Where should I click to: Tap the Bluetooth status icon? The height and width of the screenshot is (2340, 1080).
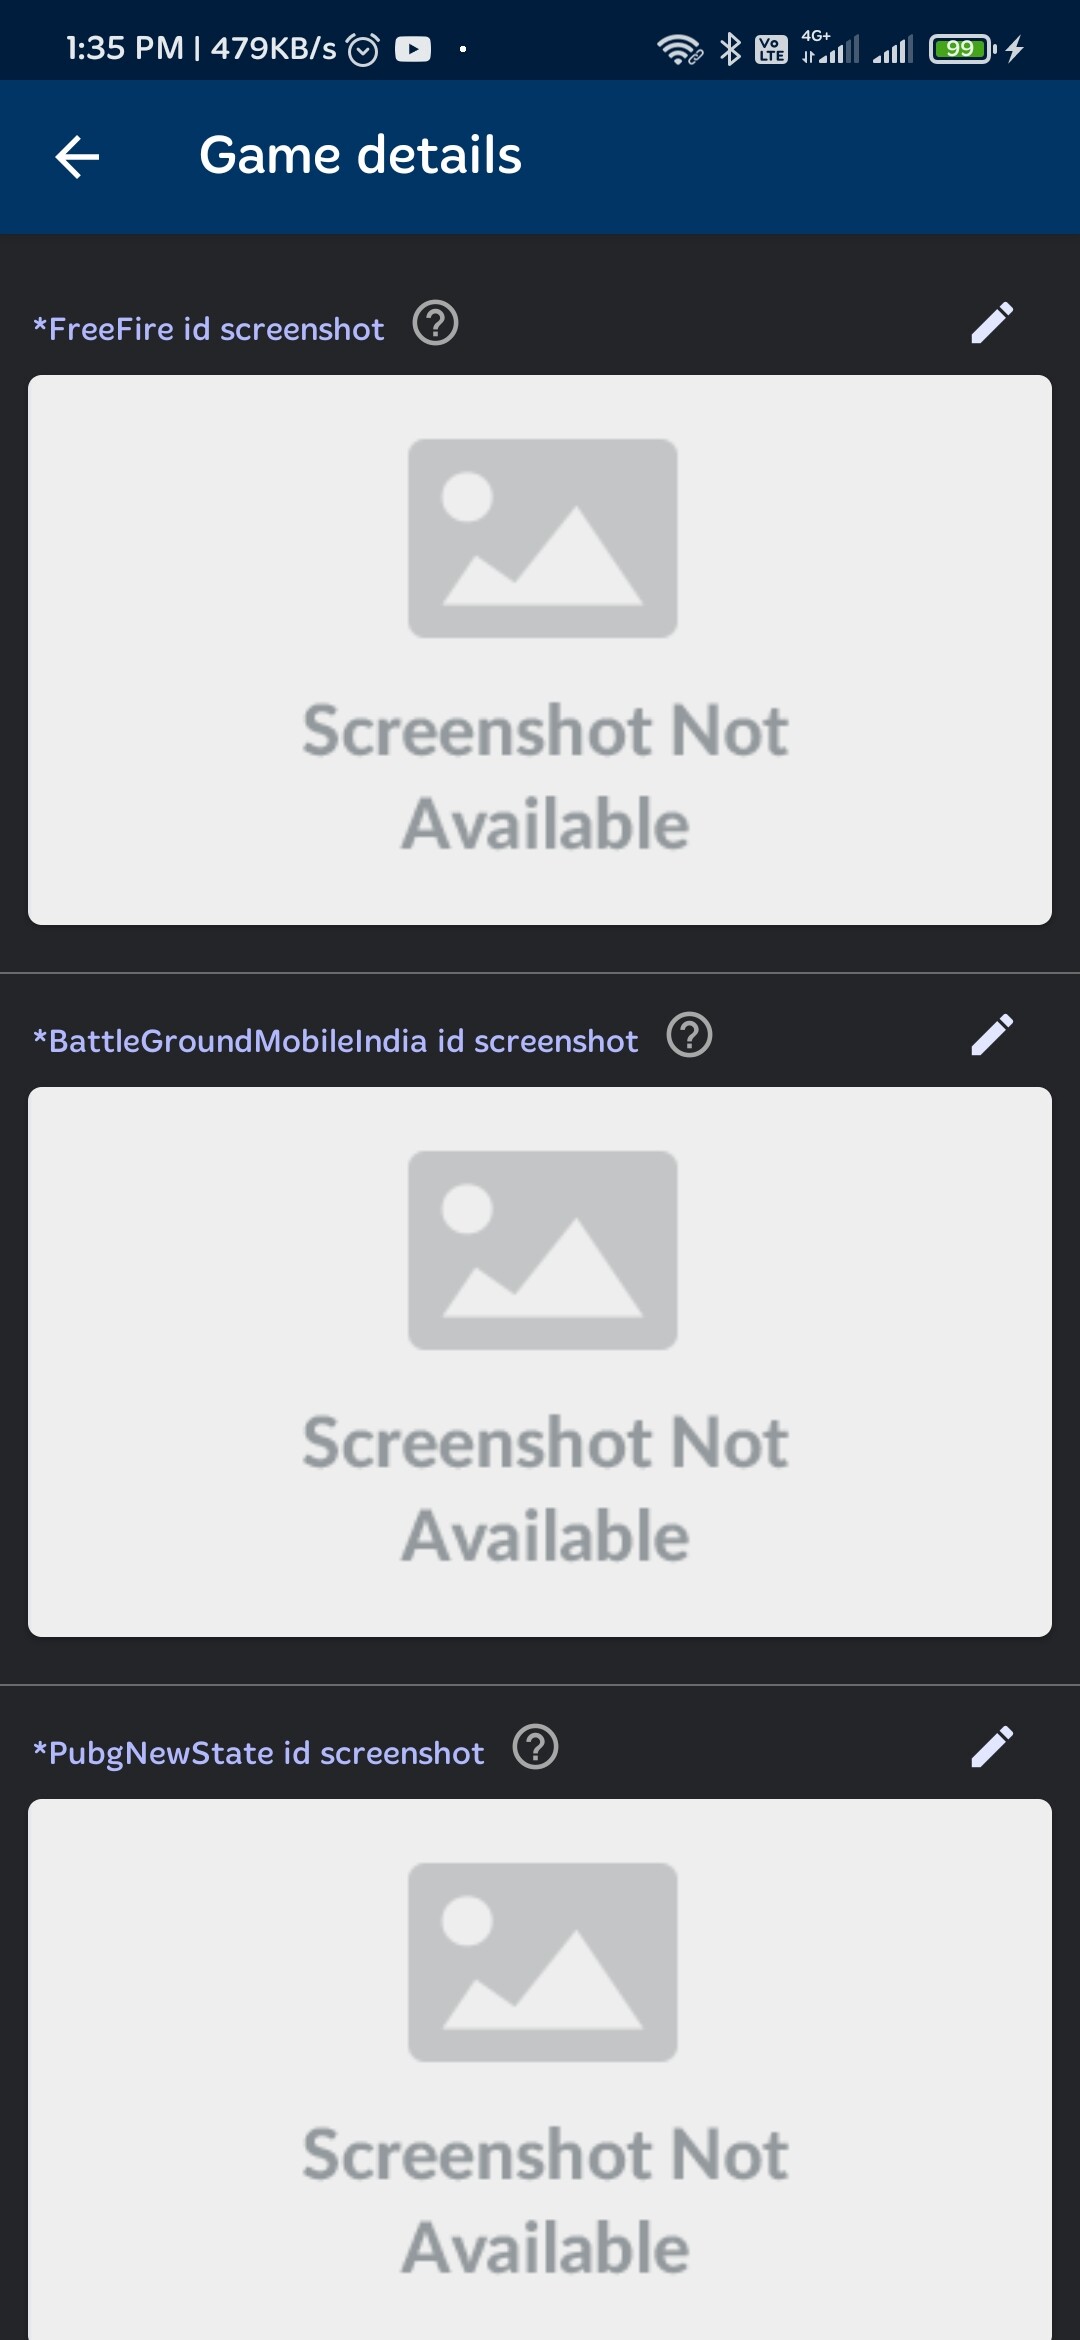731,48
